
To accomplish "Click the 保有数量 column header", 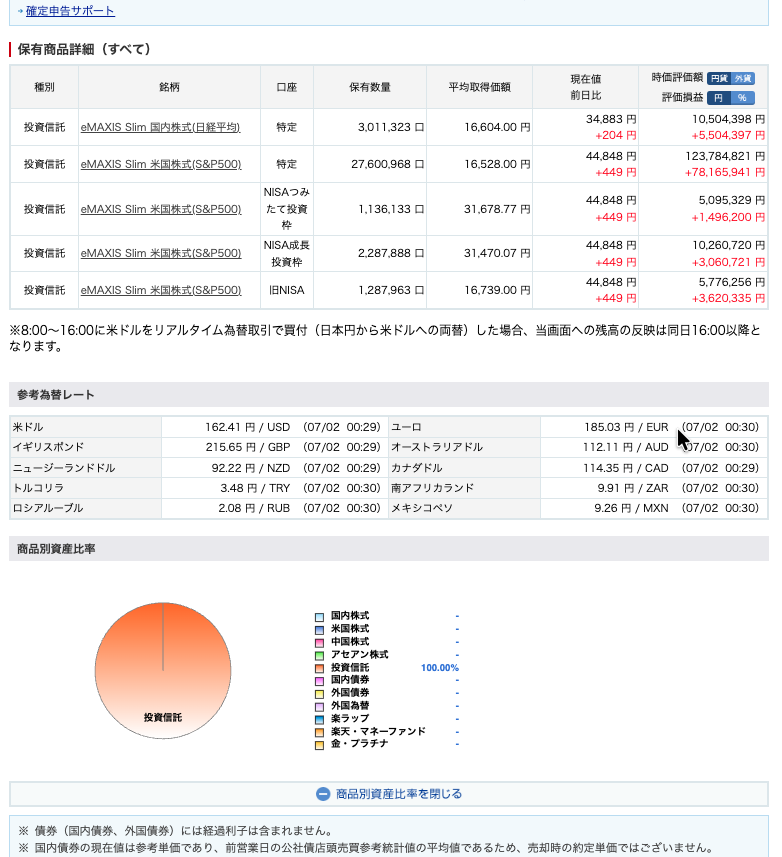I will (x=370, y=87).
